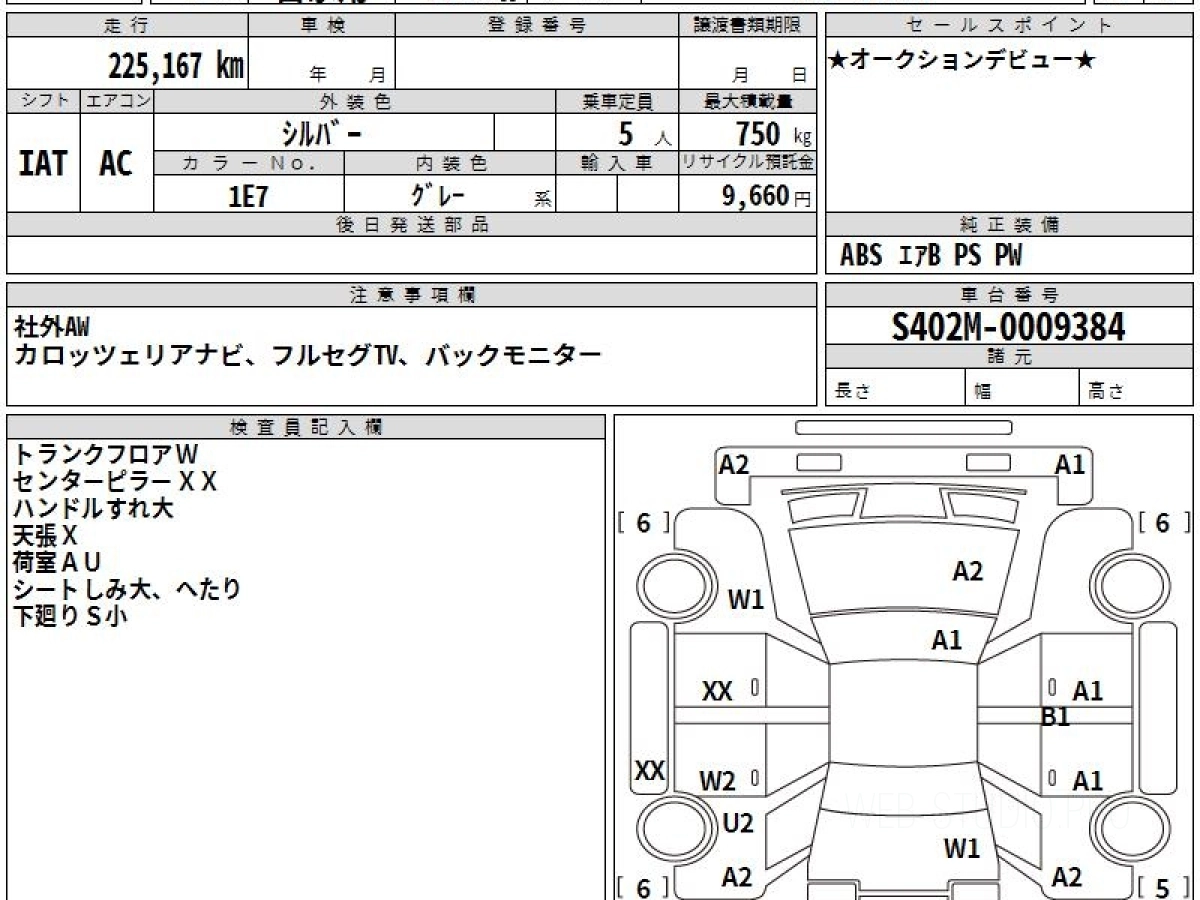This screenshot has height=900, width=1200.
Task: Select the ハンドルすれ大 note
Action: [94, 508]
